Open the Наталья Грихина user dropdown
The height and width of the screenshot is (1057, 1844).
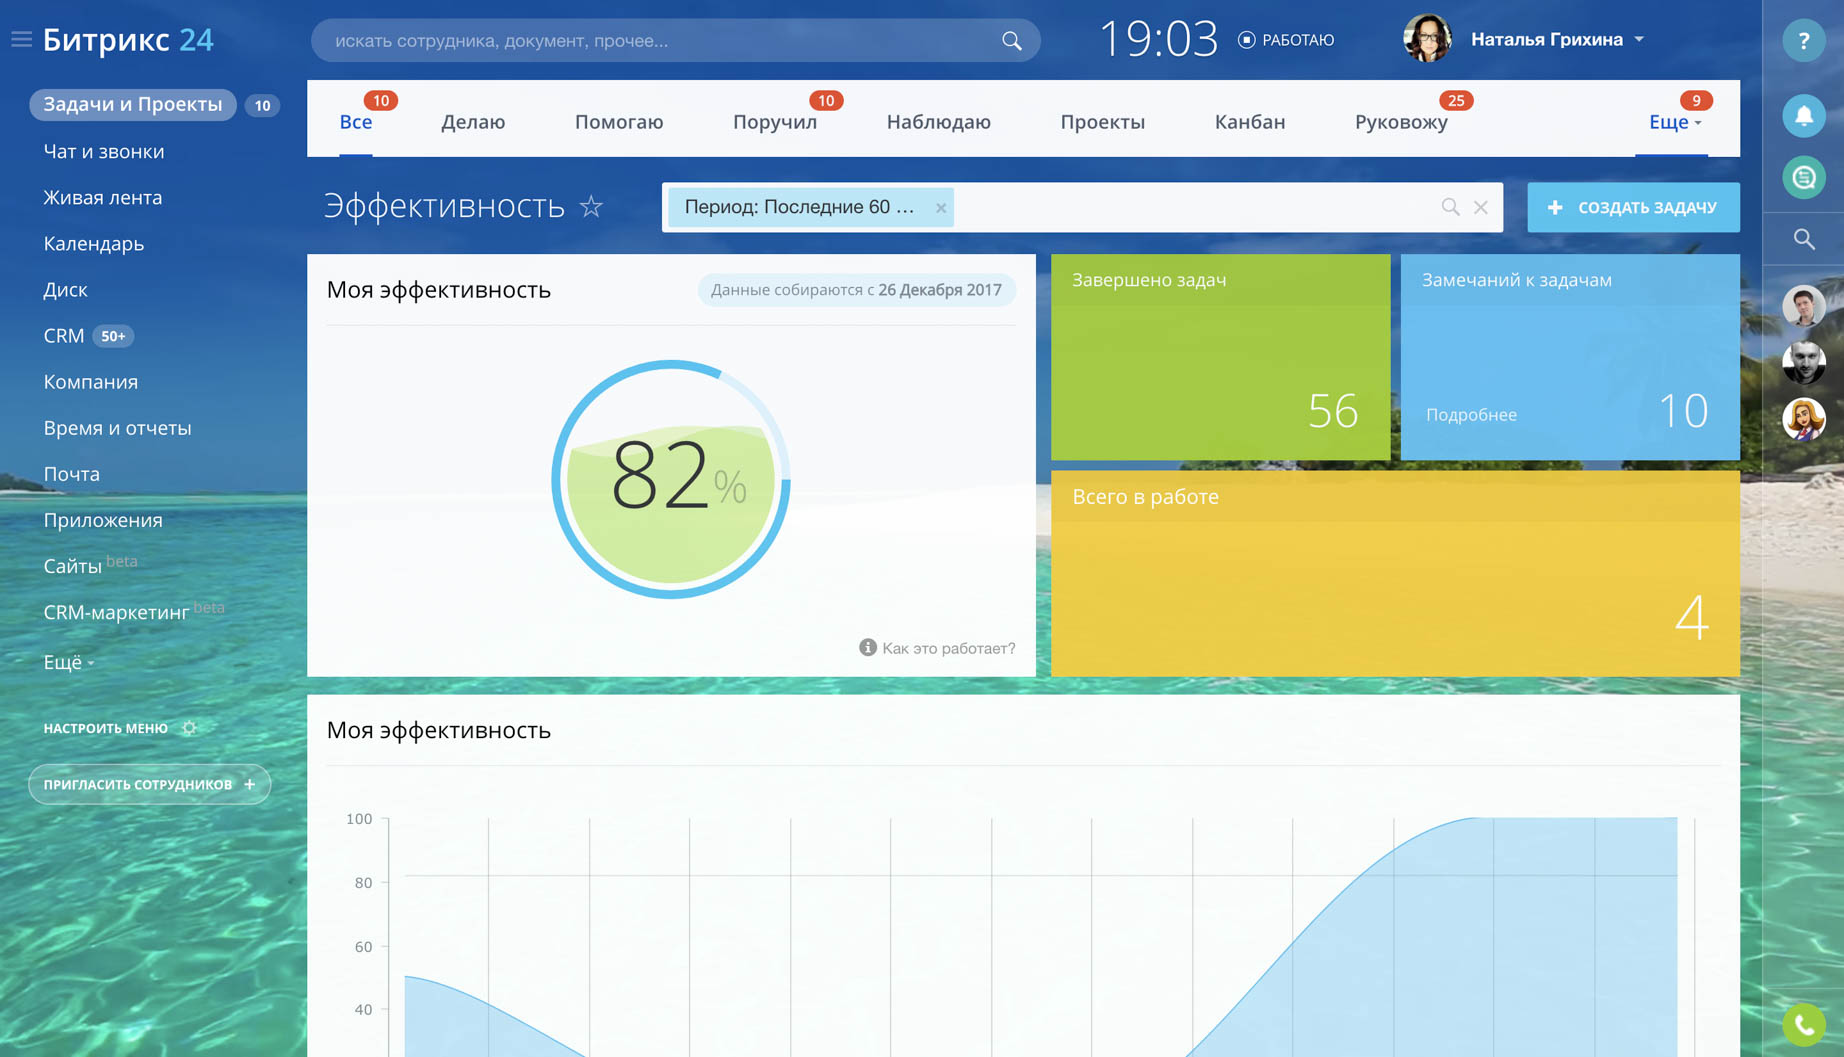click(x=1556, y=40)
